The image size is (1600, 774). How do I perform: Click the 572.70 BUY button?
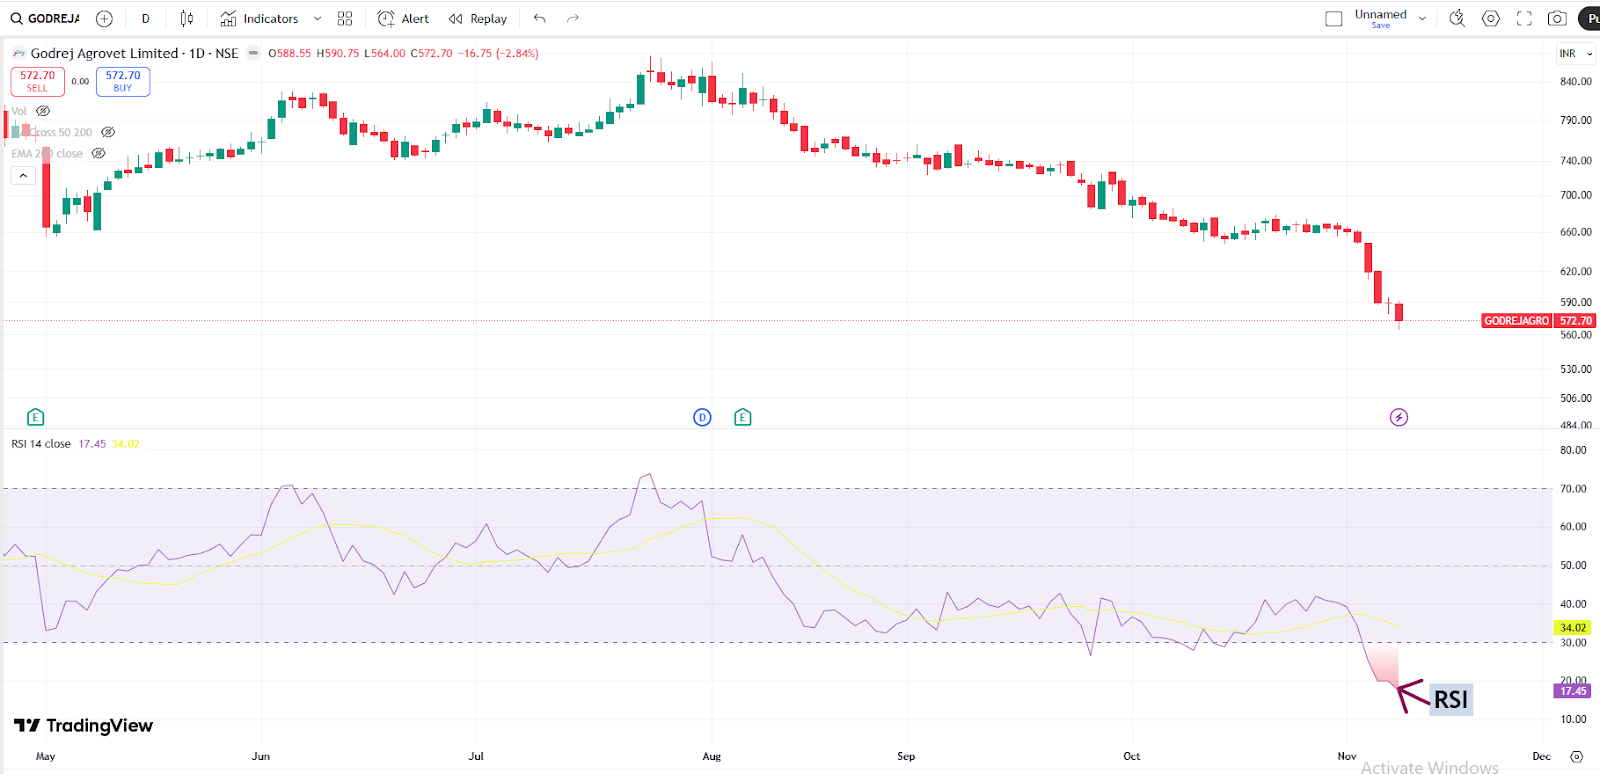123,81
